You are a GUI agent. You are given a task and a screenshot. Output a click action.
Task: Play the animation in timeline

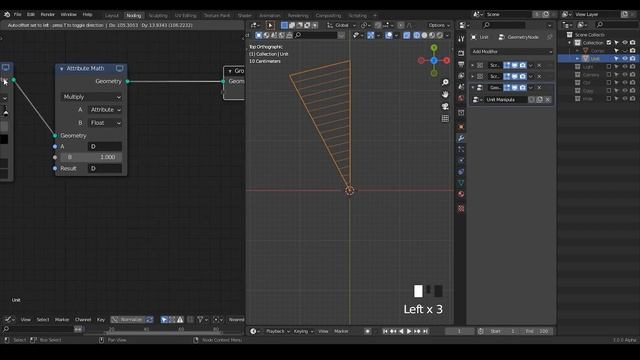(409, 331)
